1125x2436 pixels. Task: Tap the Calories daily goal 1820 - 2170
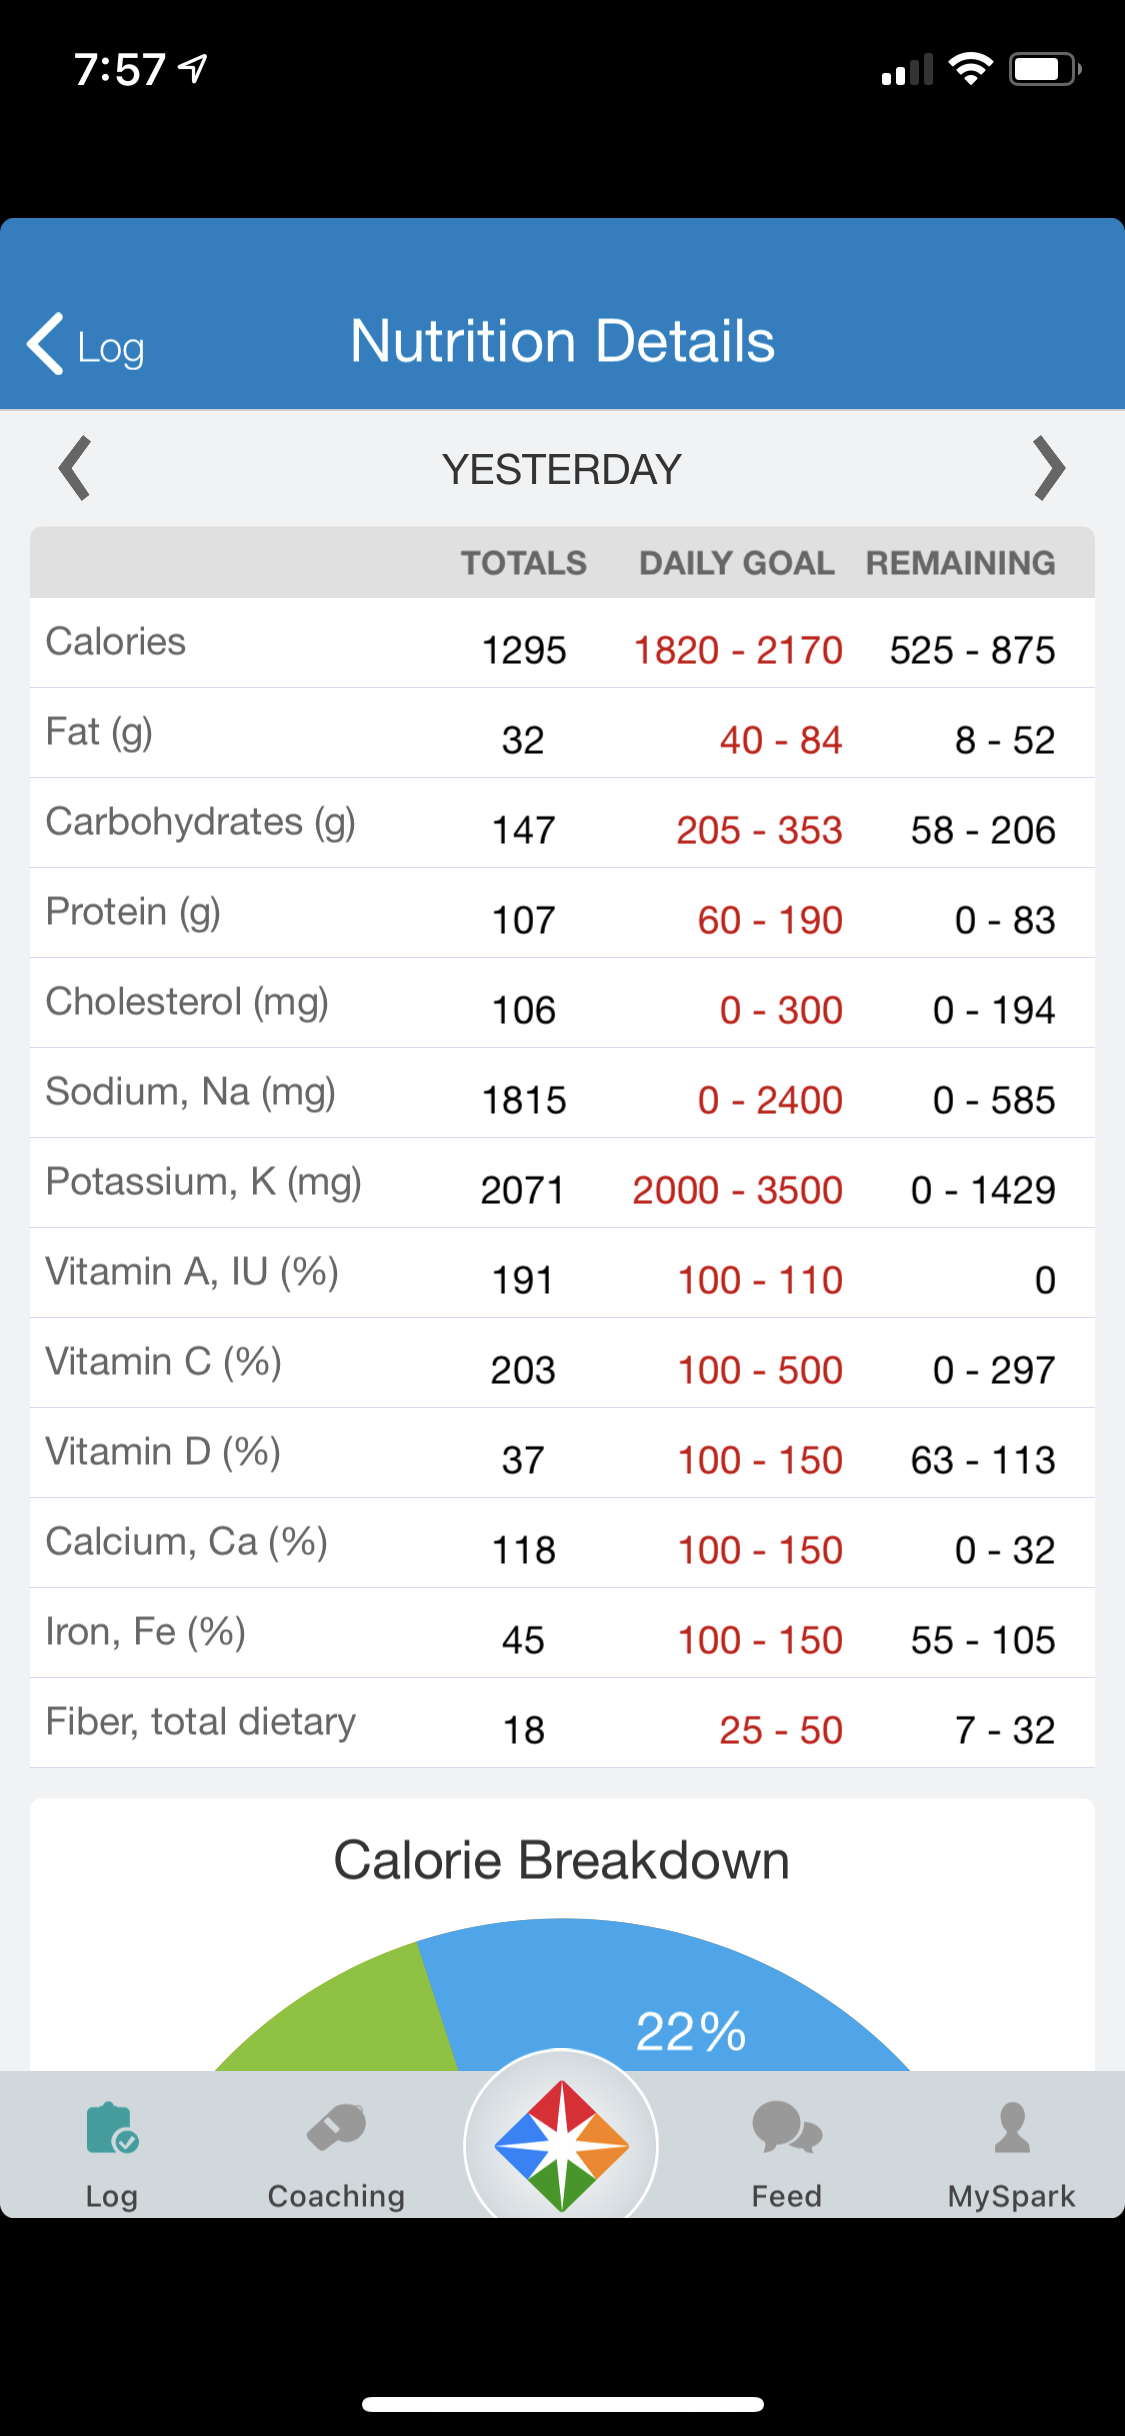[738, 650]
